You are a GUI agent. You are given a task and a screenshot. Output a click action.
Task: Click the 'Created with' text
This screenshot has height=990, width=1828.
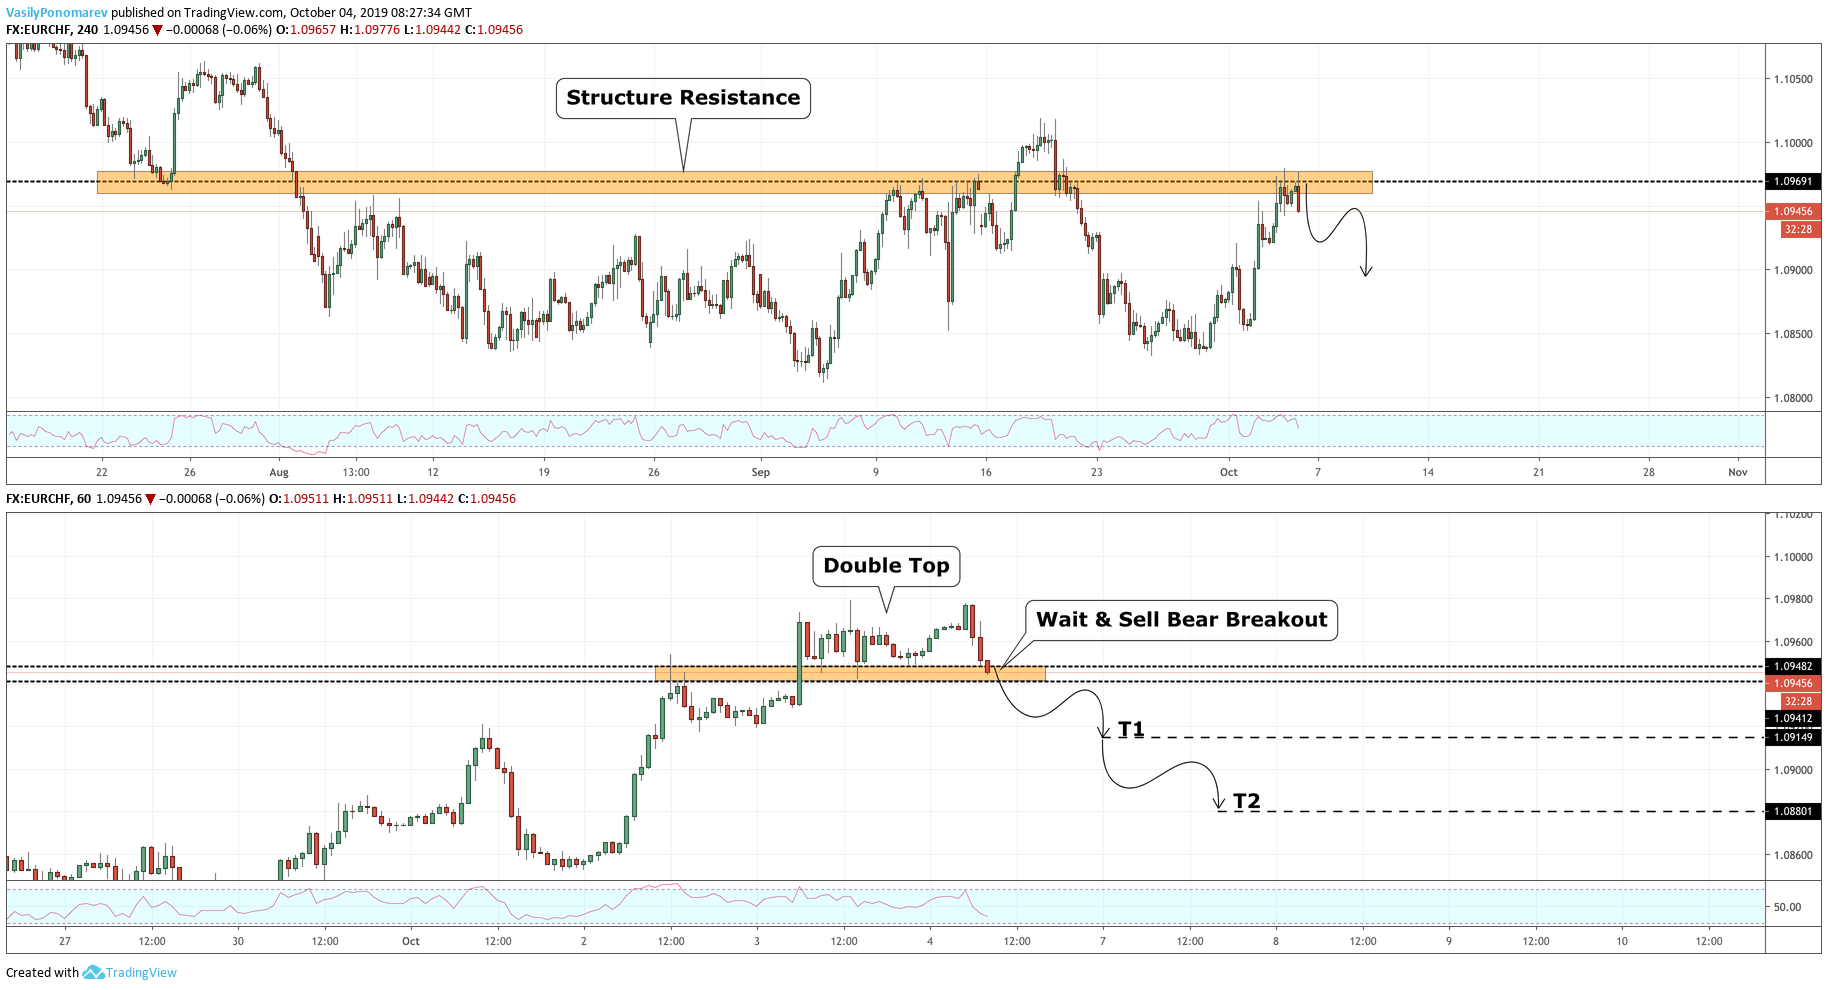click(x=42, y=972)
